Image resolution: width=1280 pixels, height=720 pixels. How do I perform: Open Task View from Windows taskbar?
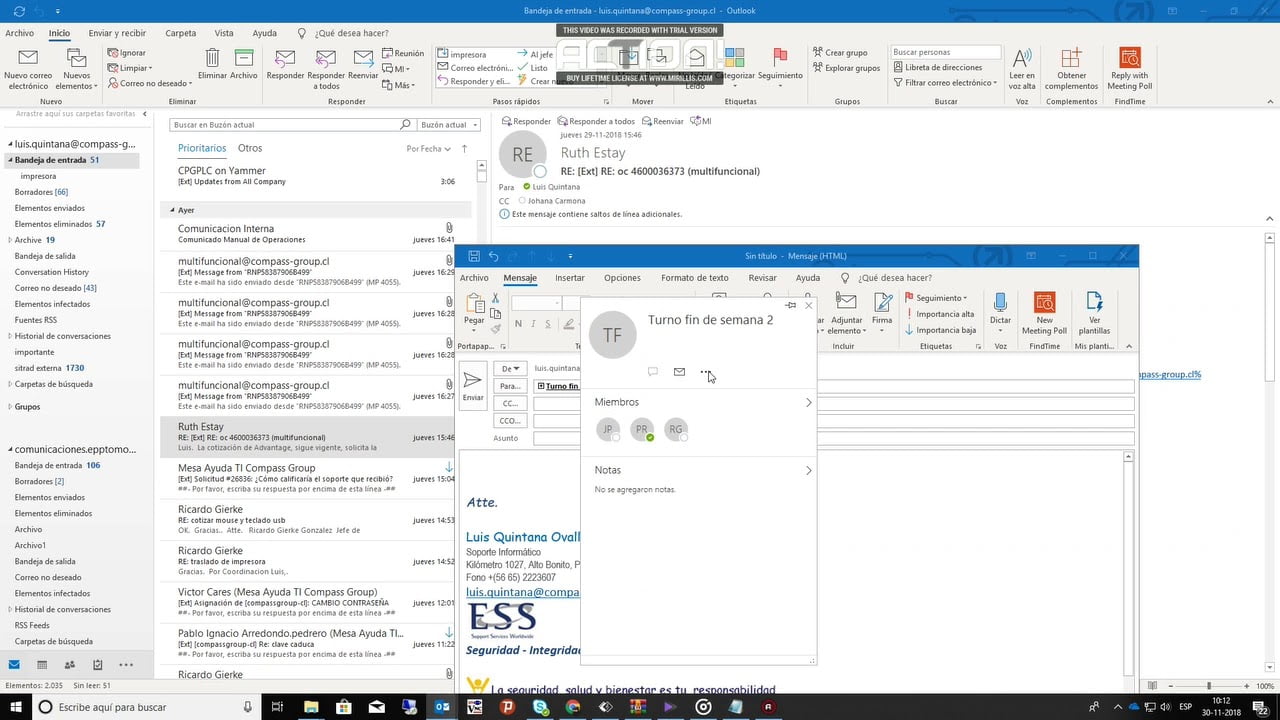point(279,707)
